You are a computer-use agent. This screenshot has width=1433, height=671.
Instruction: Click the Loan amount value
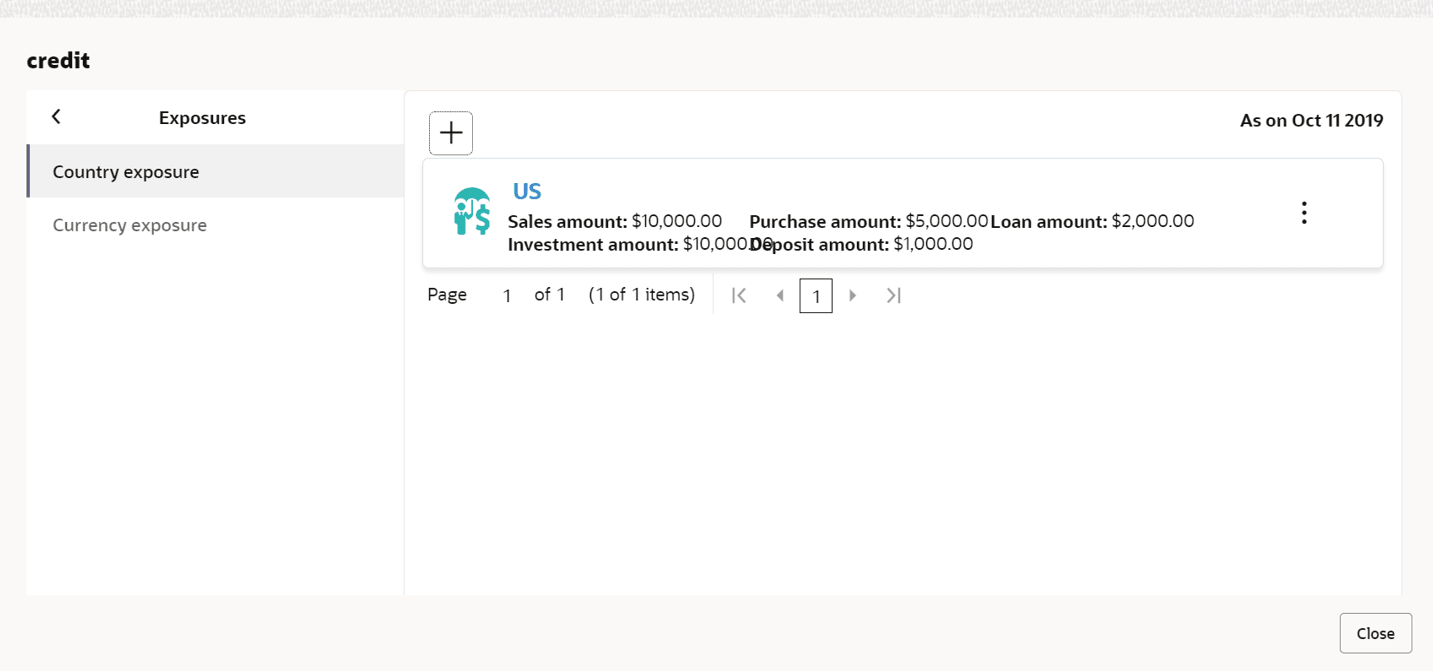pos(1153,221)
